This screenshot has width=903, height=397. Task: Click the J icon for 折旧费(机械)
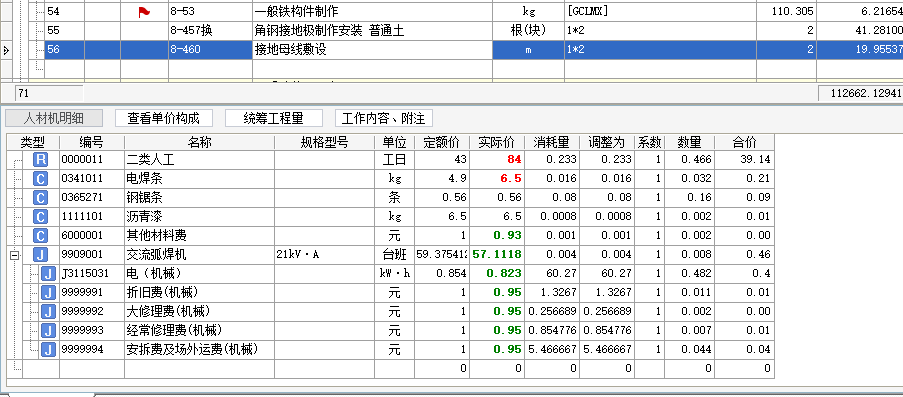click(48, 292)
